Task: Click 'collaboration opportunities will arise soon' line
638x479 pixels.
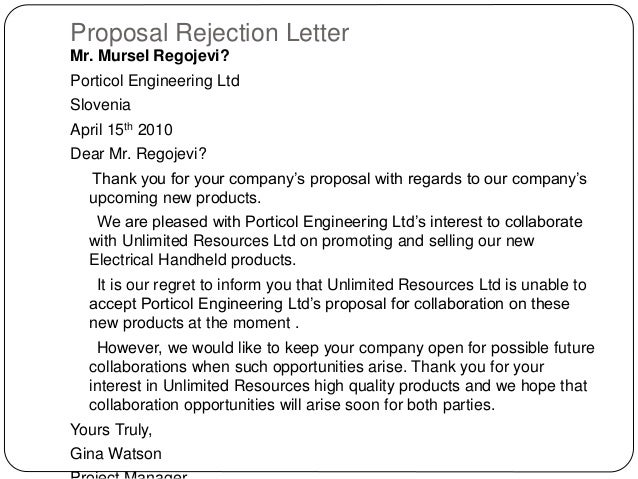Action: click(x=292, y=405)
